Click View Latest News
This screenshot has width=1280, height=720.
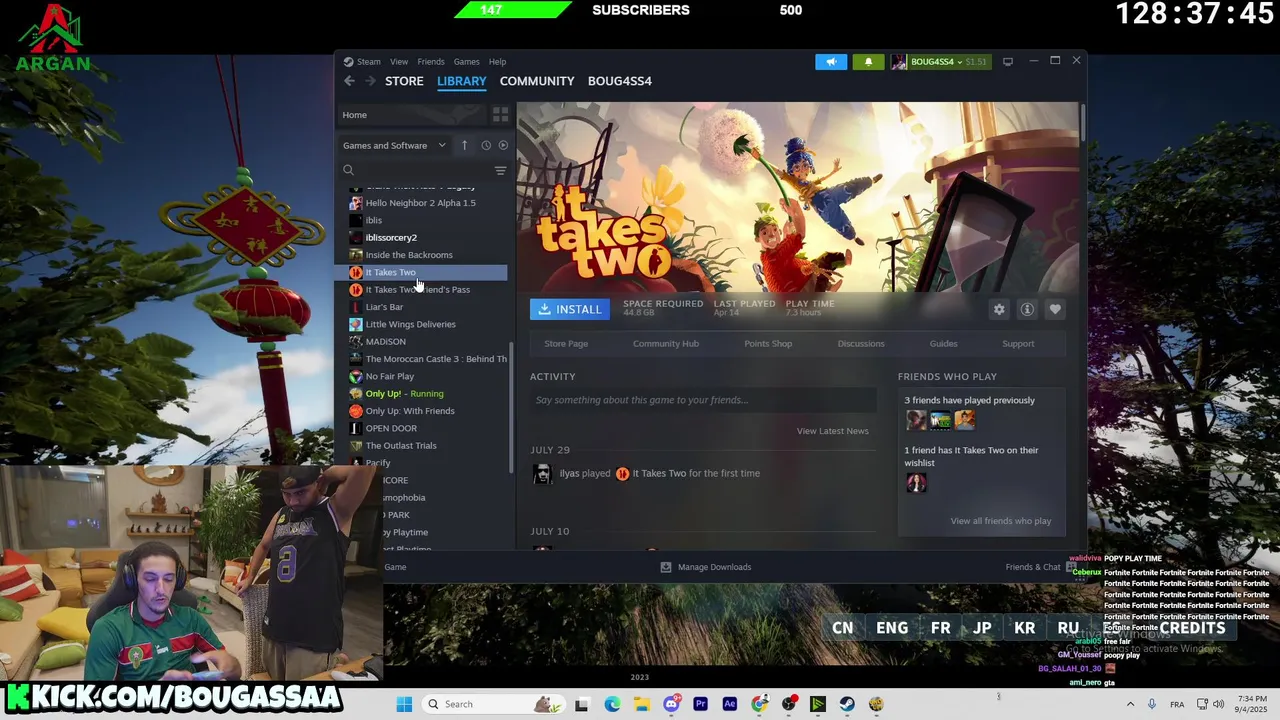(832, 431)
